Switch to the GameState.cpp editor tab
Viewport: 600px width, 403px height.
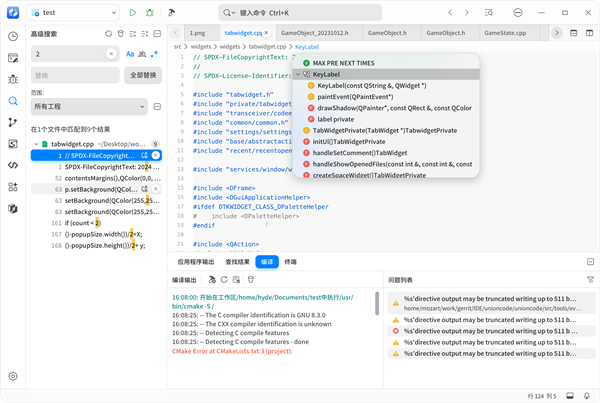pyautogui.click(x=505, y=33)
